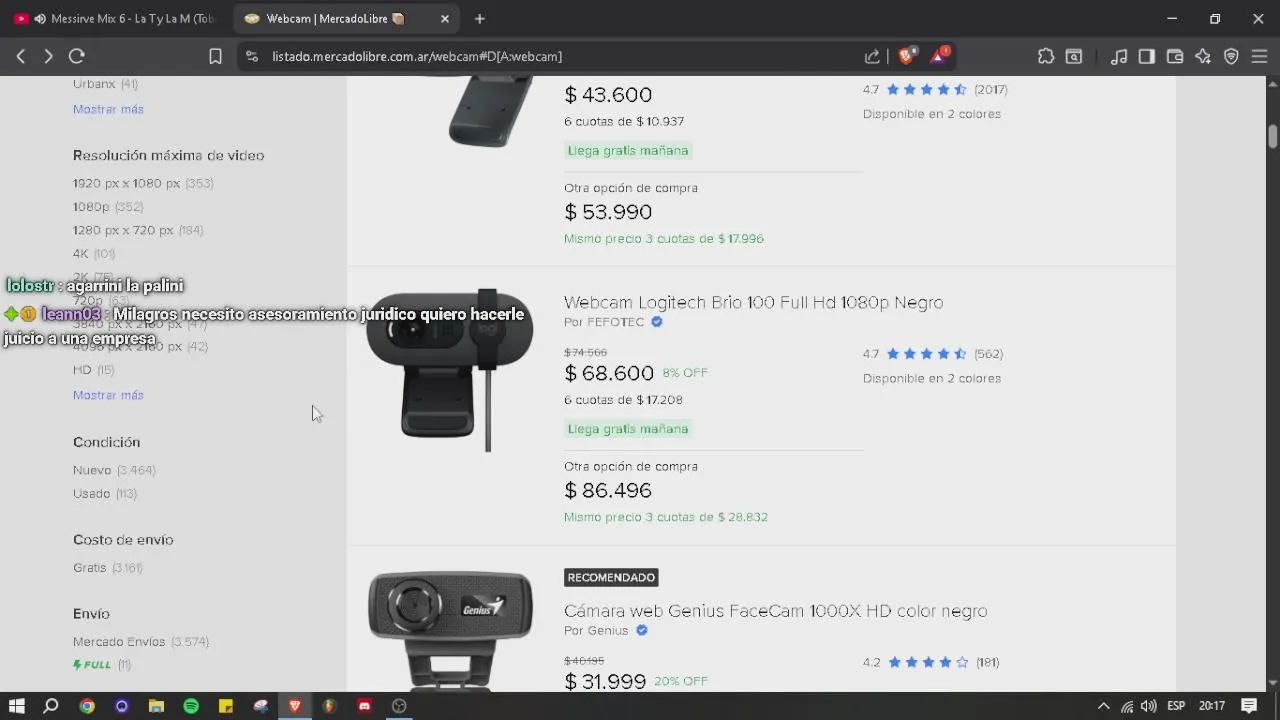Show hidden system tray icons chevron
1280x720 pixels.
(1104, 706)
